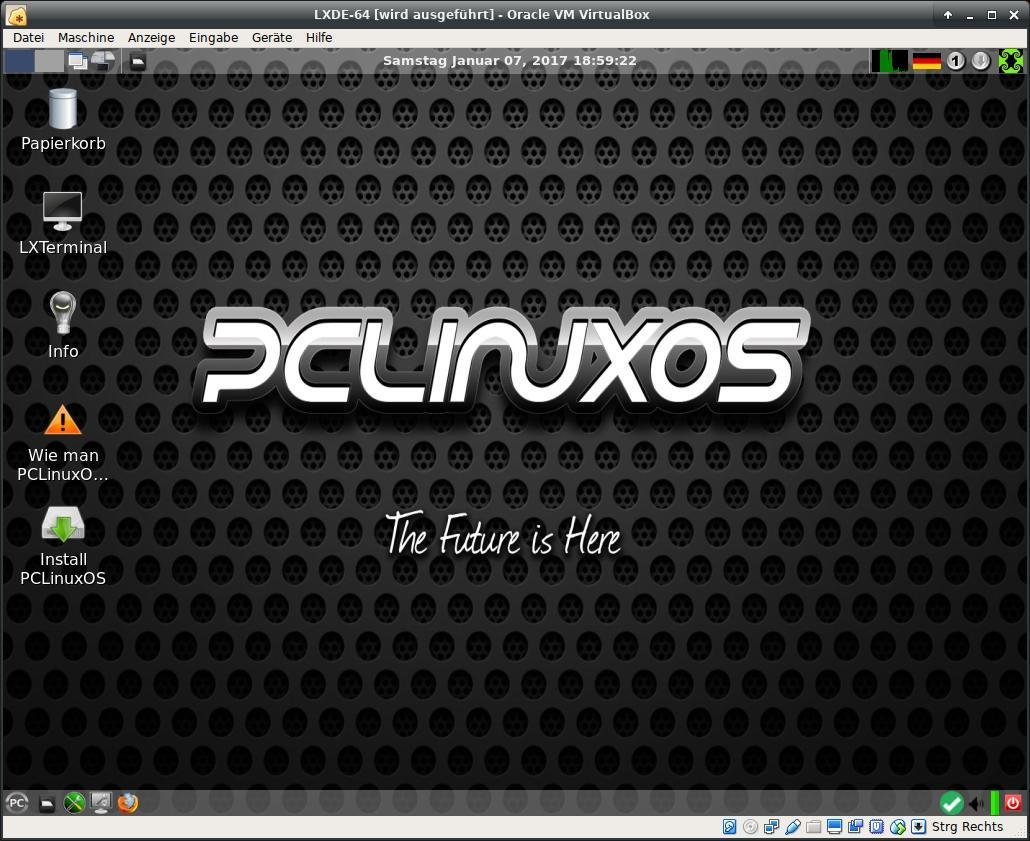The width and height of the screenshot is (1030, 841).
Task: Click the show desktop icon in top panel
Action: 103,61
